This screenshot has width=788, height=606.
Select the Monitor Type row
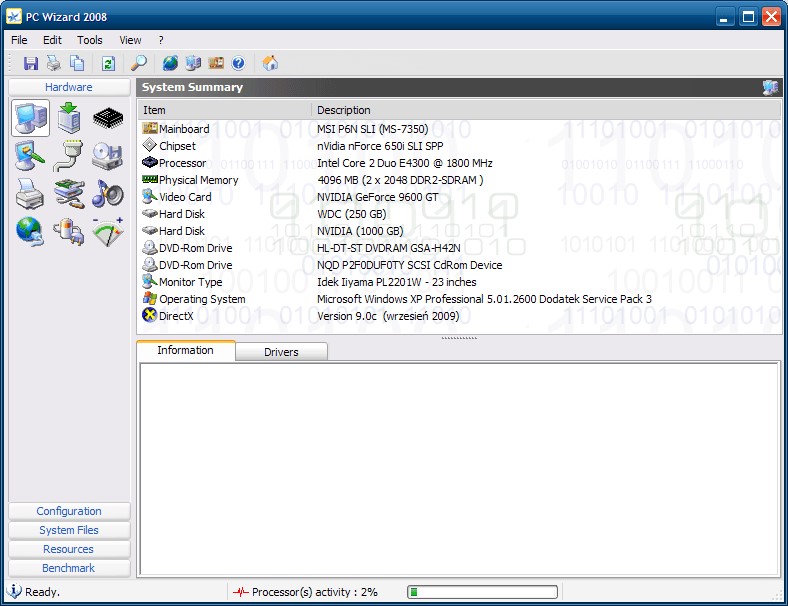[460, 282]
